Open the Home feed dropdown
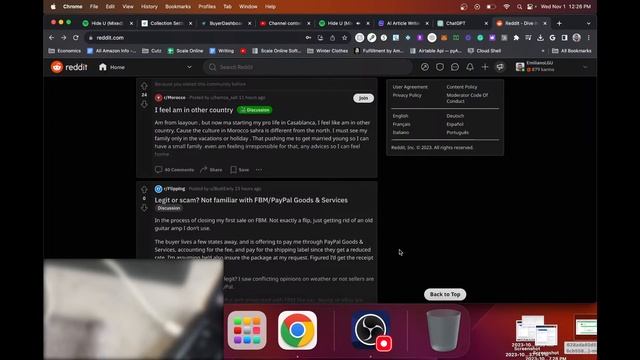The width and height of the screenshot is (640, 360). (x=145, y=67)
